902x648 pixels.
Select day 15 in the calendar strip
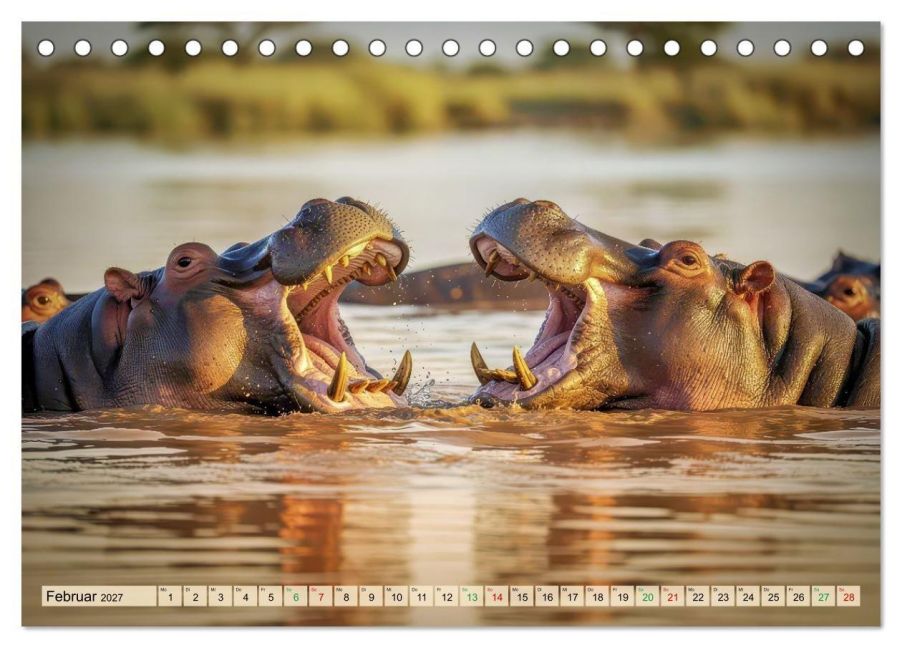[x=522, y=596]
